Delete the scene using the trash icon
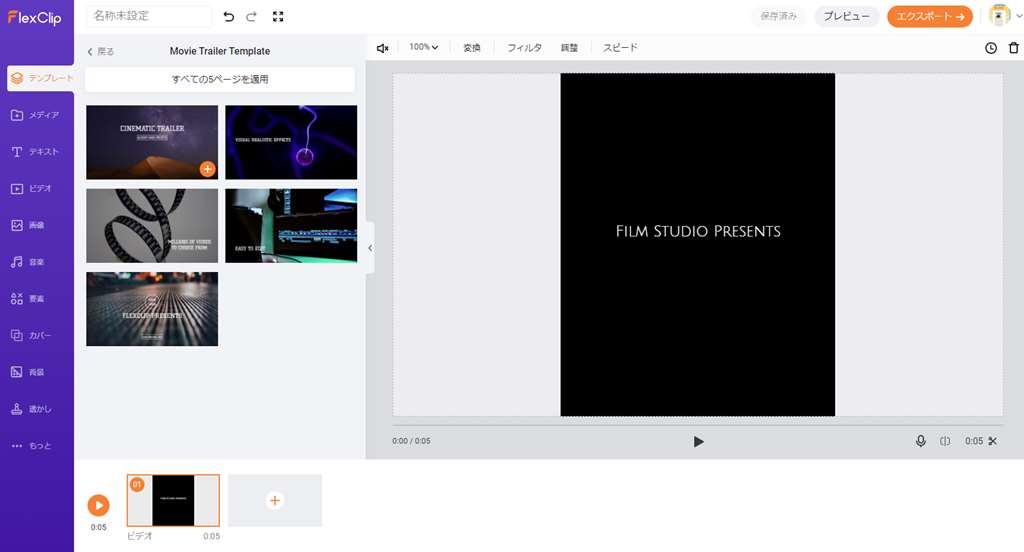The width and height of the screenshot is (1024, 552). coord(1013,48)
